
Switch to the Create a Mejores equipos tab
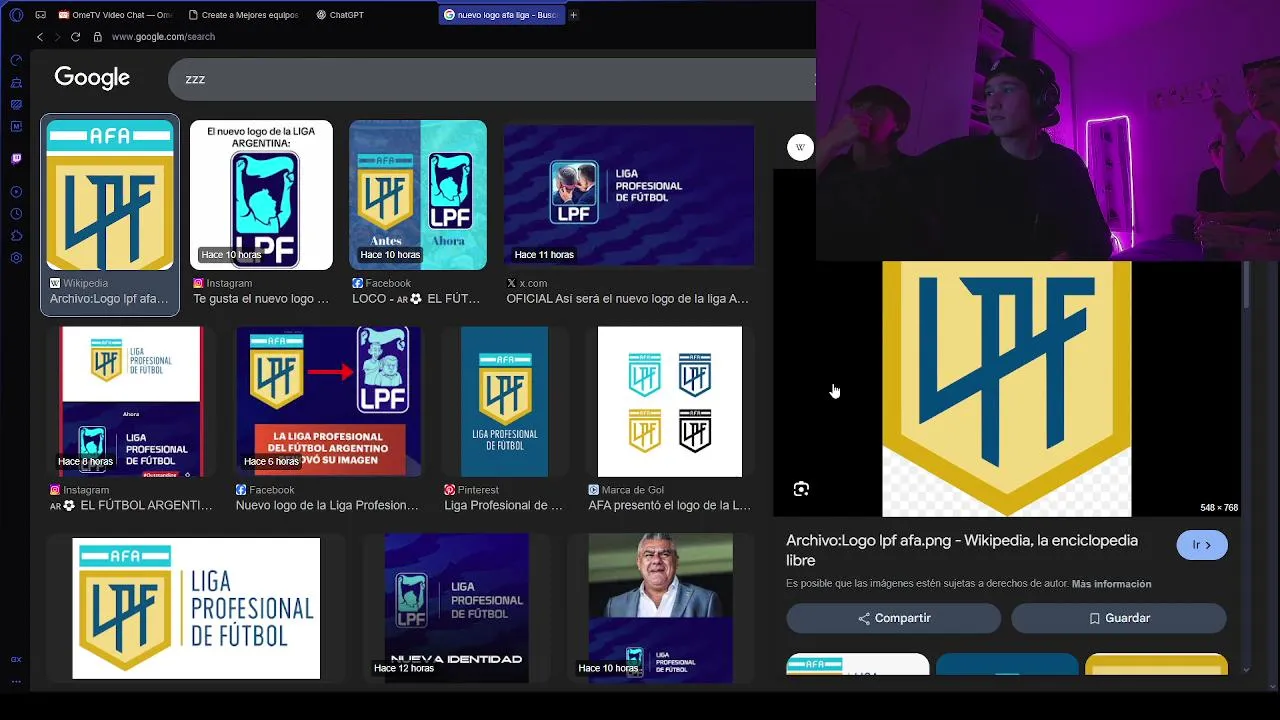tap(242, 15)
